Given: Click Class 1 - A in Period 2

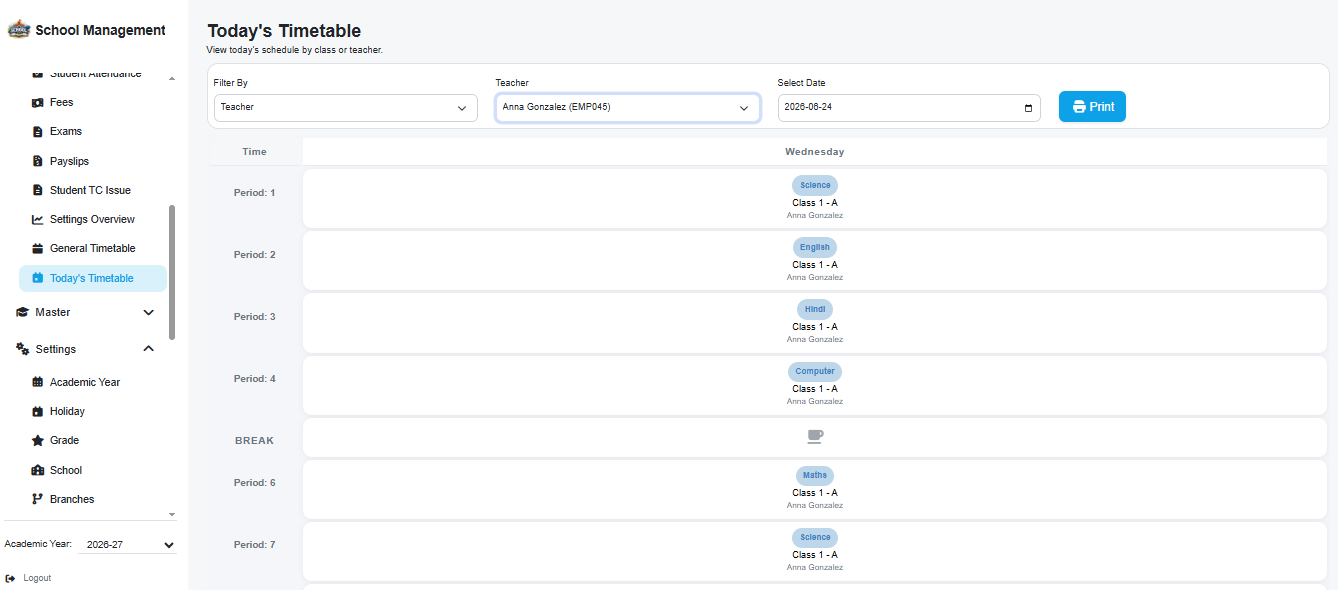Looking at the screenshot, I should [x=815, y=265].
